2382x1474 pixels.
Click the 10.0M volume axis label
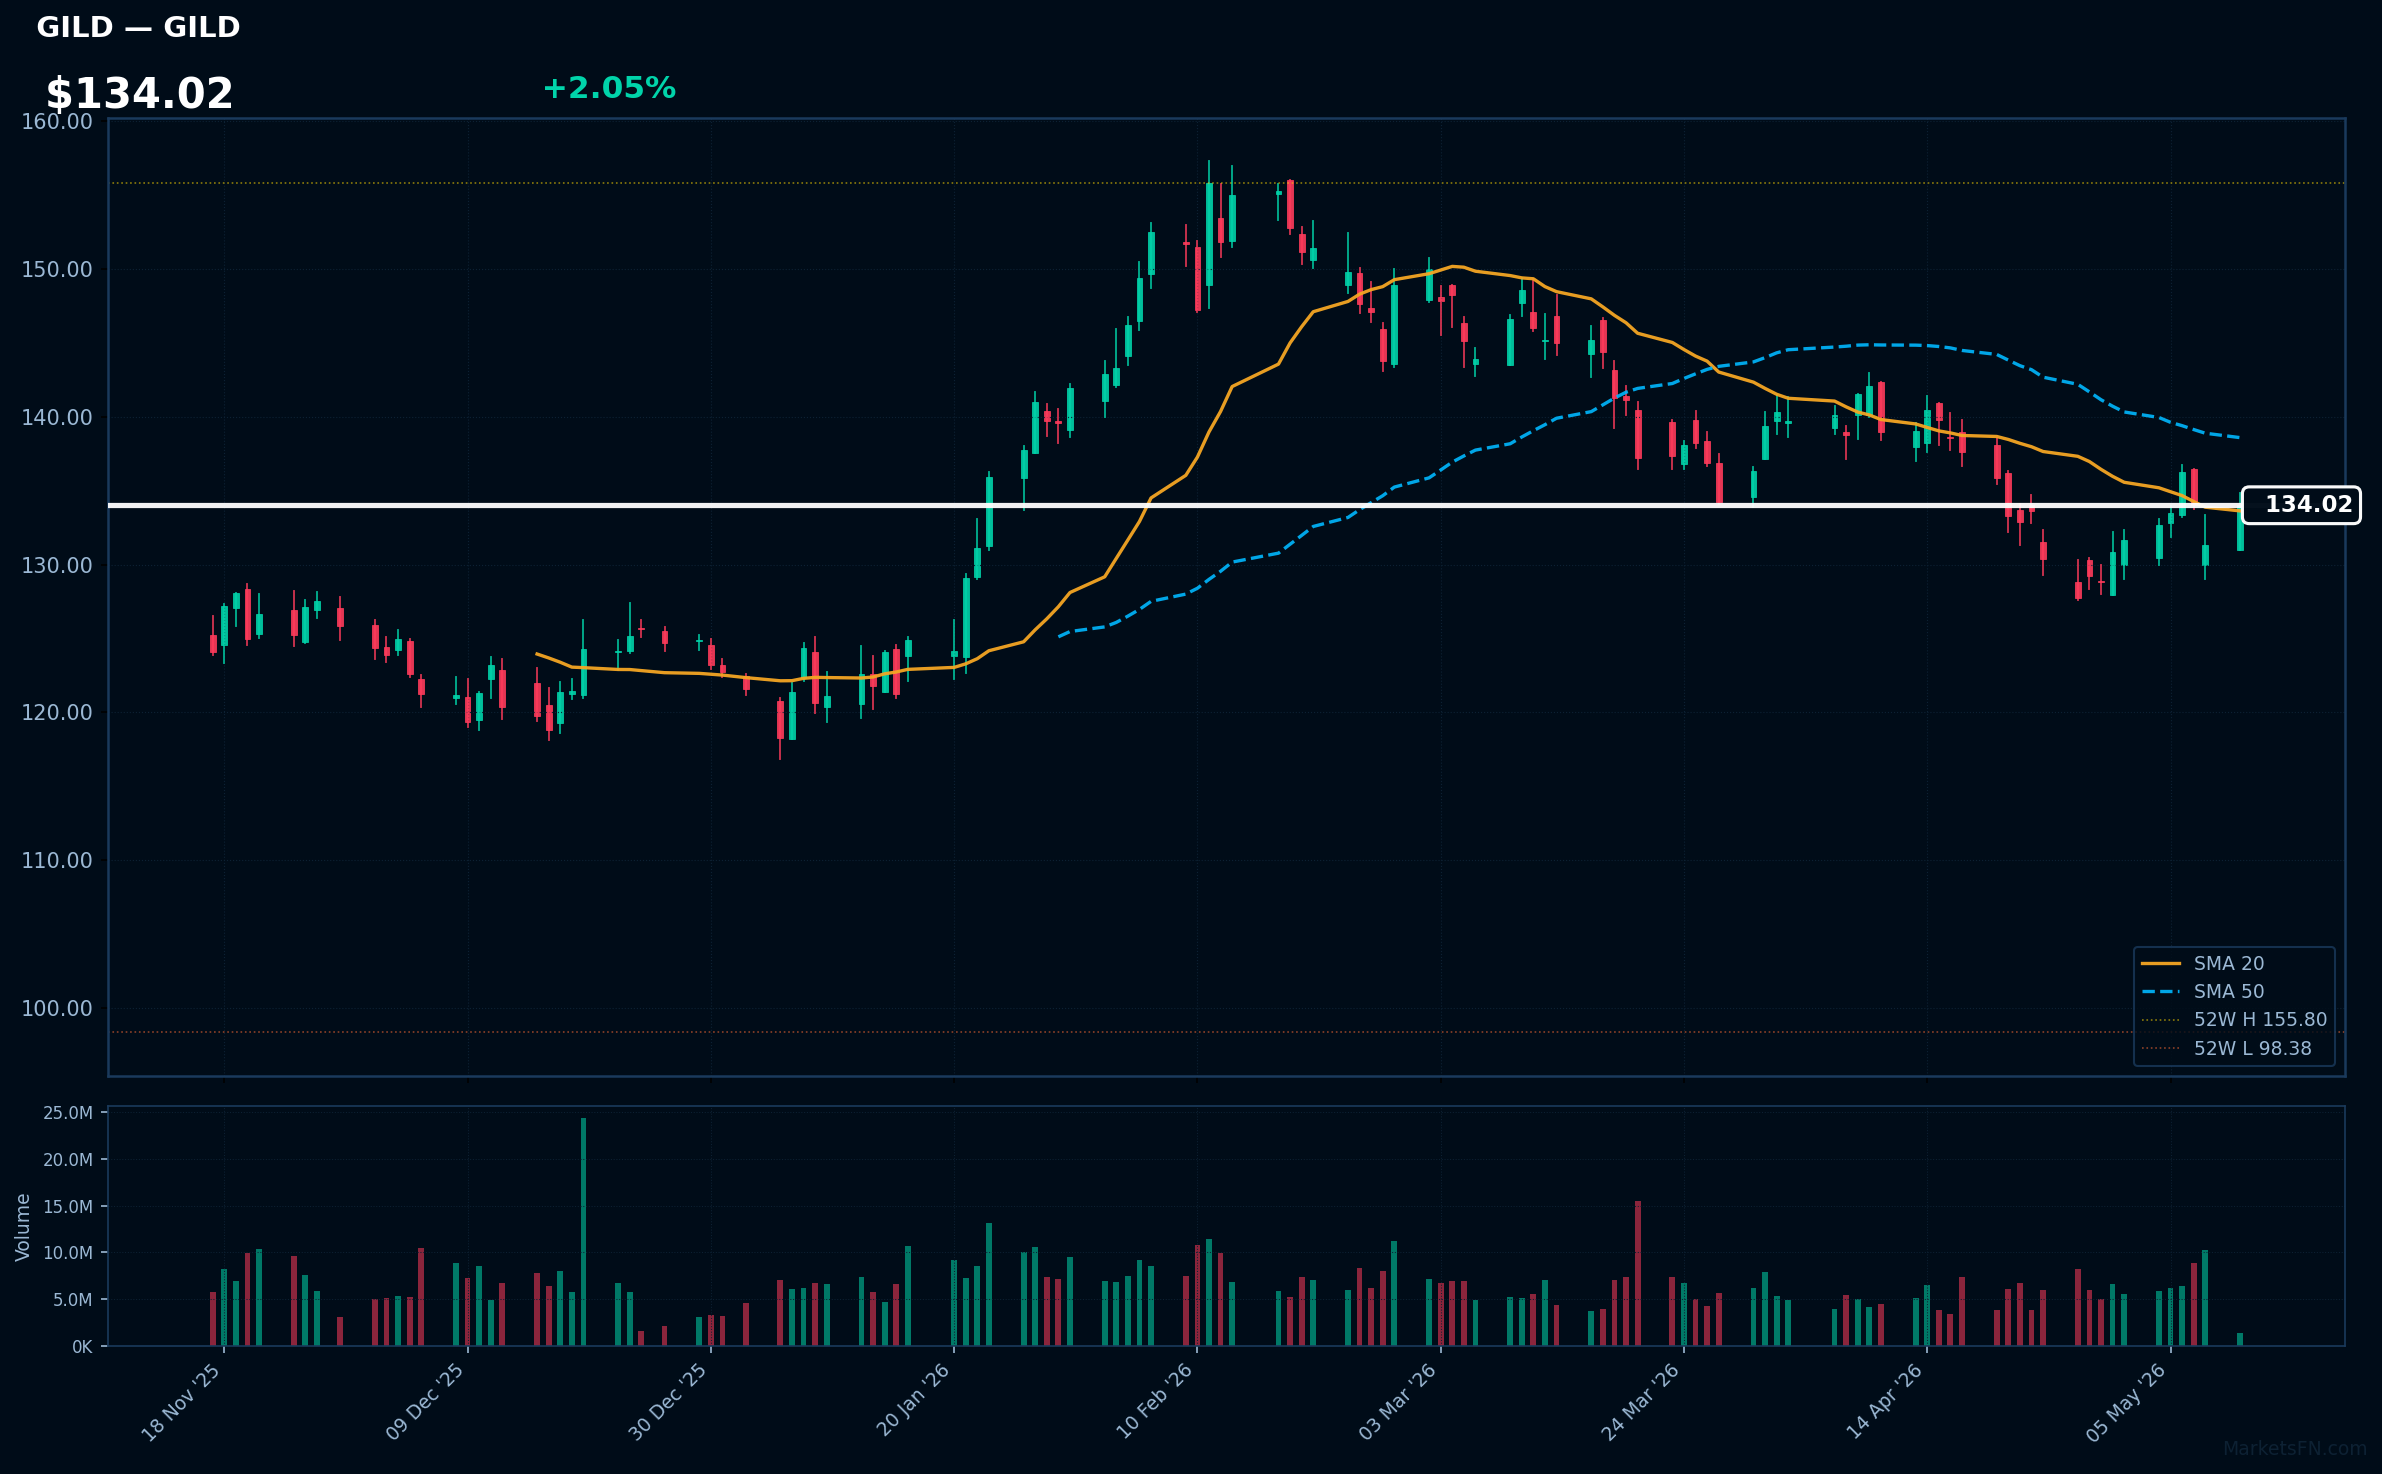click(68, 1253)
